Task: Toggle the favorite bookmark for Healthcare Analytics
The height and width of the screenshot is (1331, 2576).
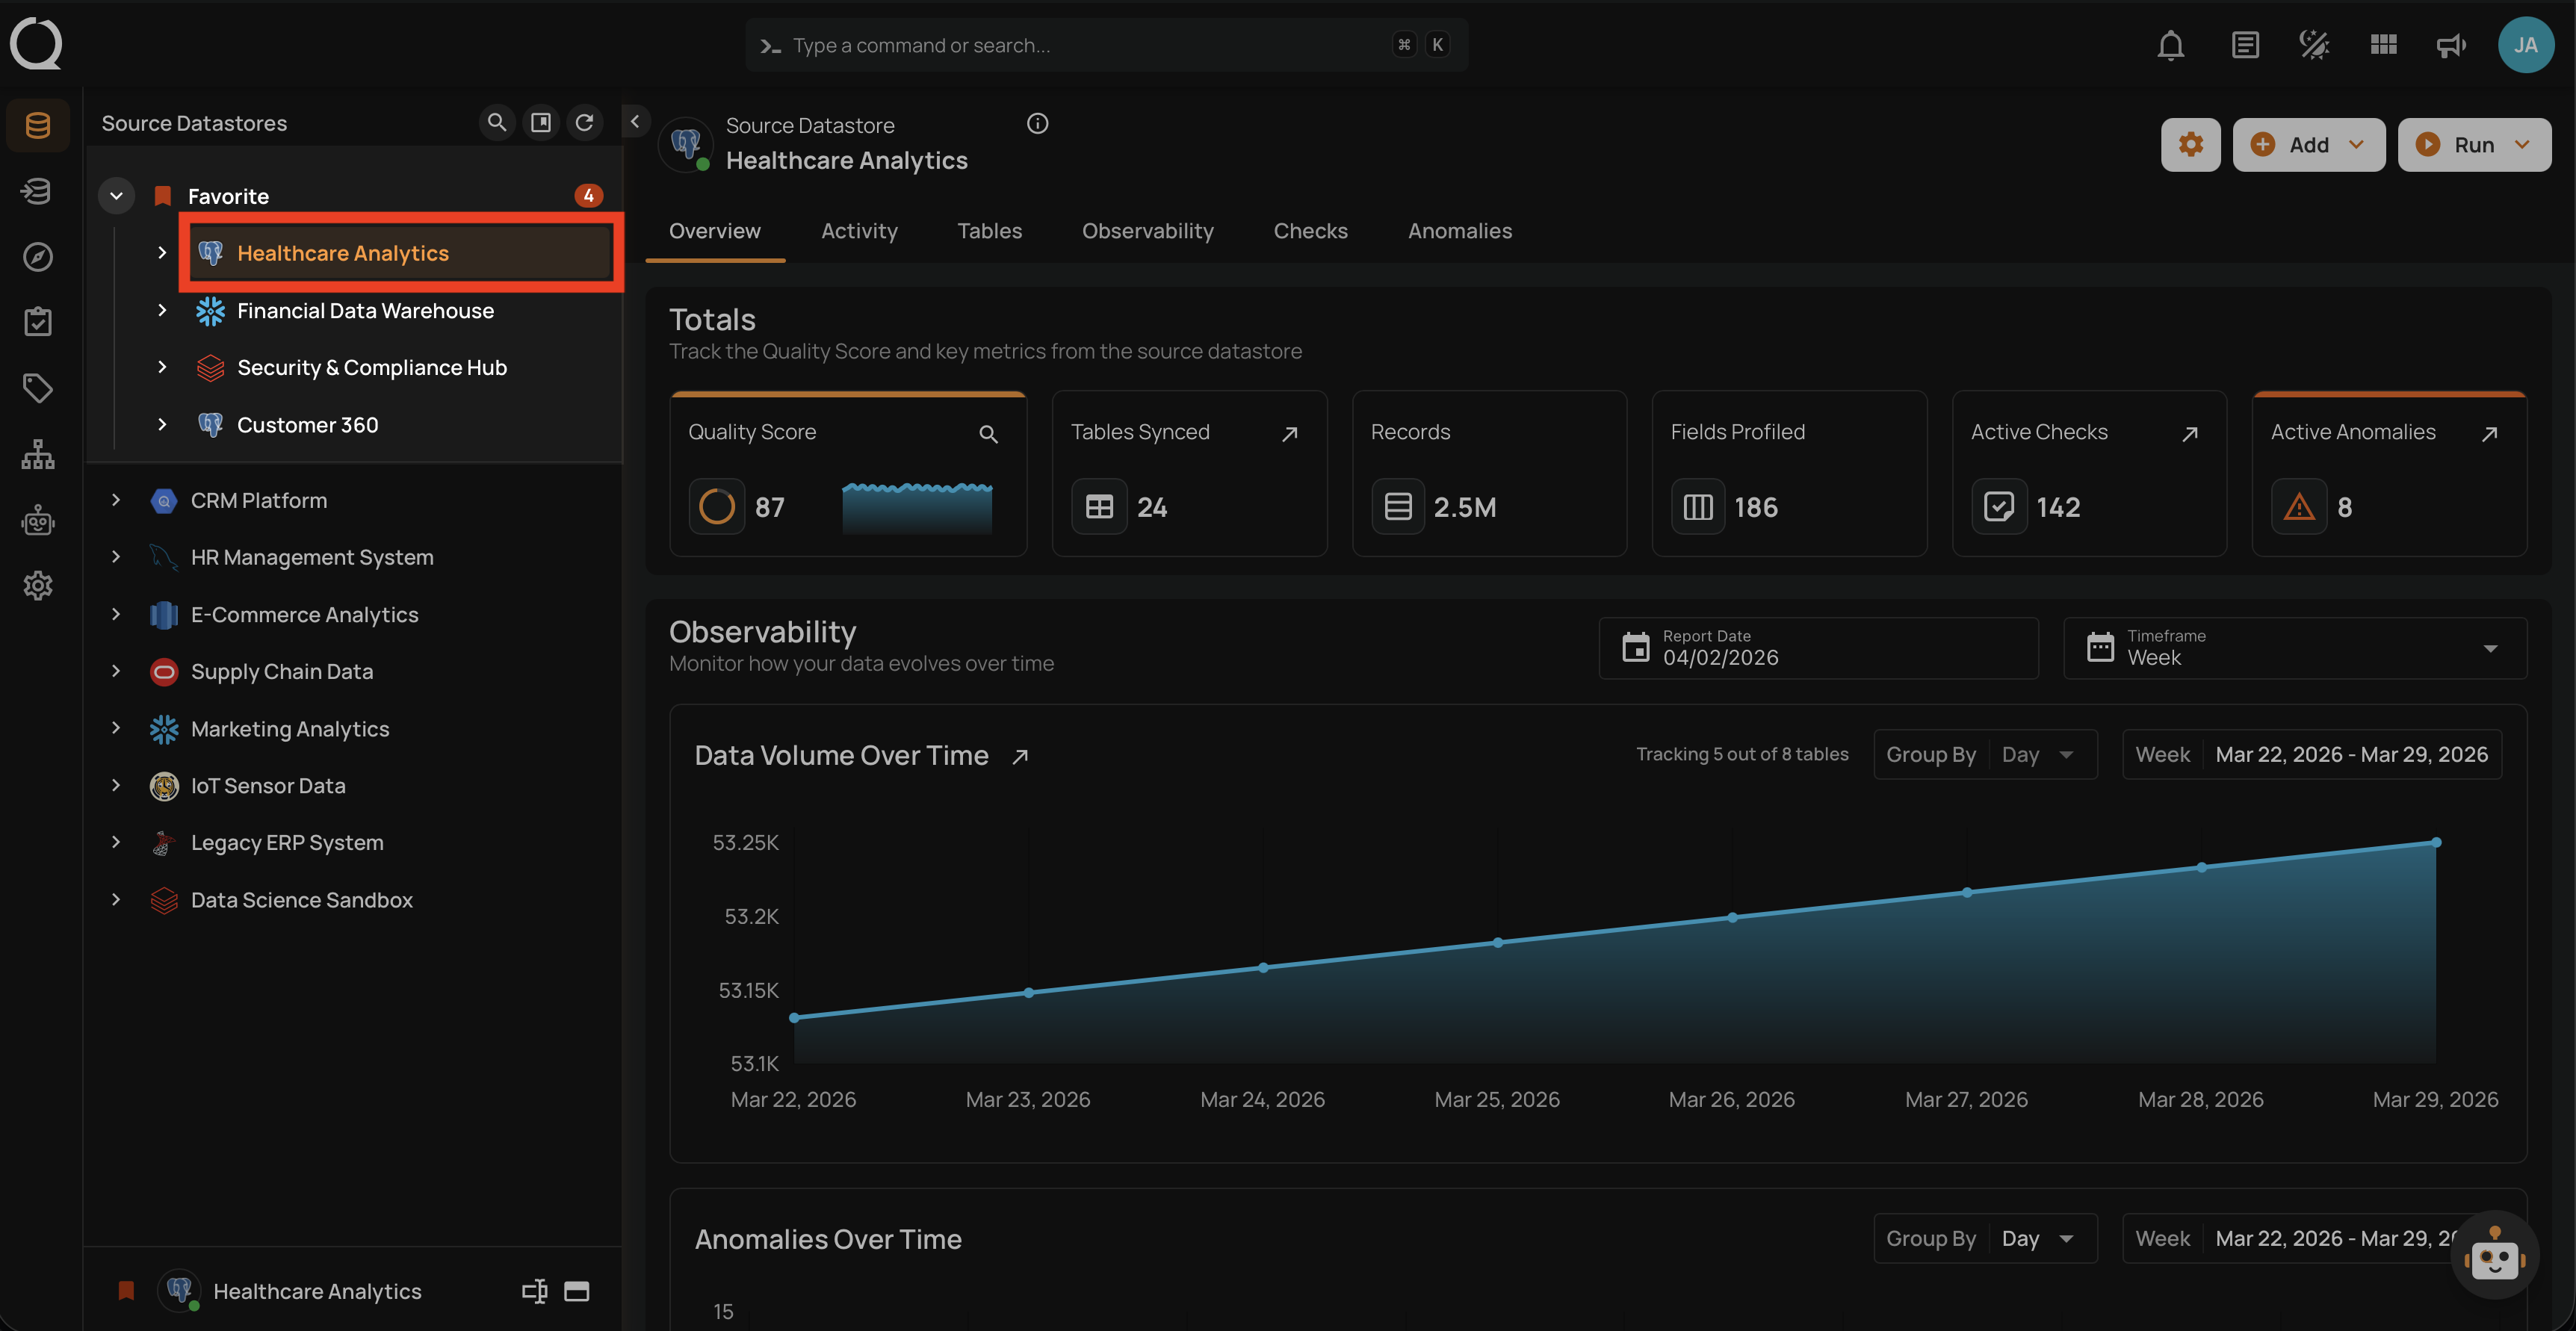Action: [126, 1291]
